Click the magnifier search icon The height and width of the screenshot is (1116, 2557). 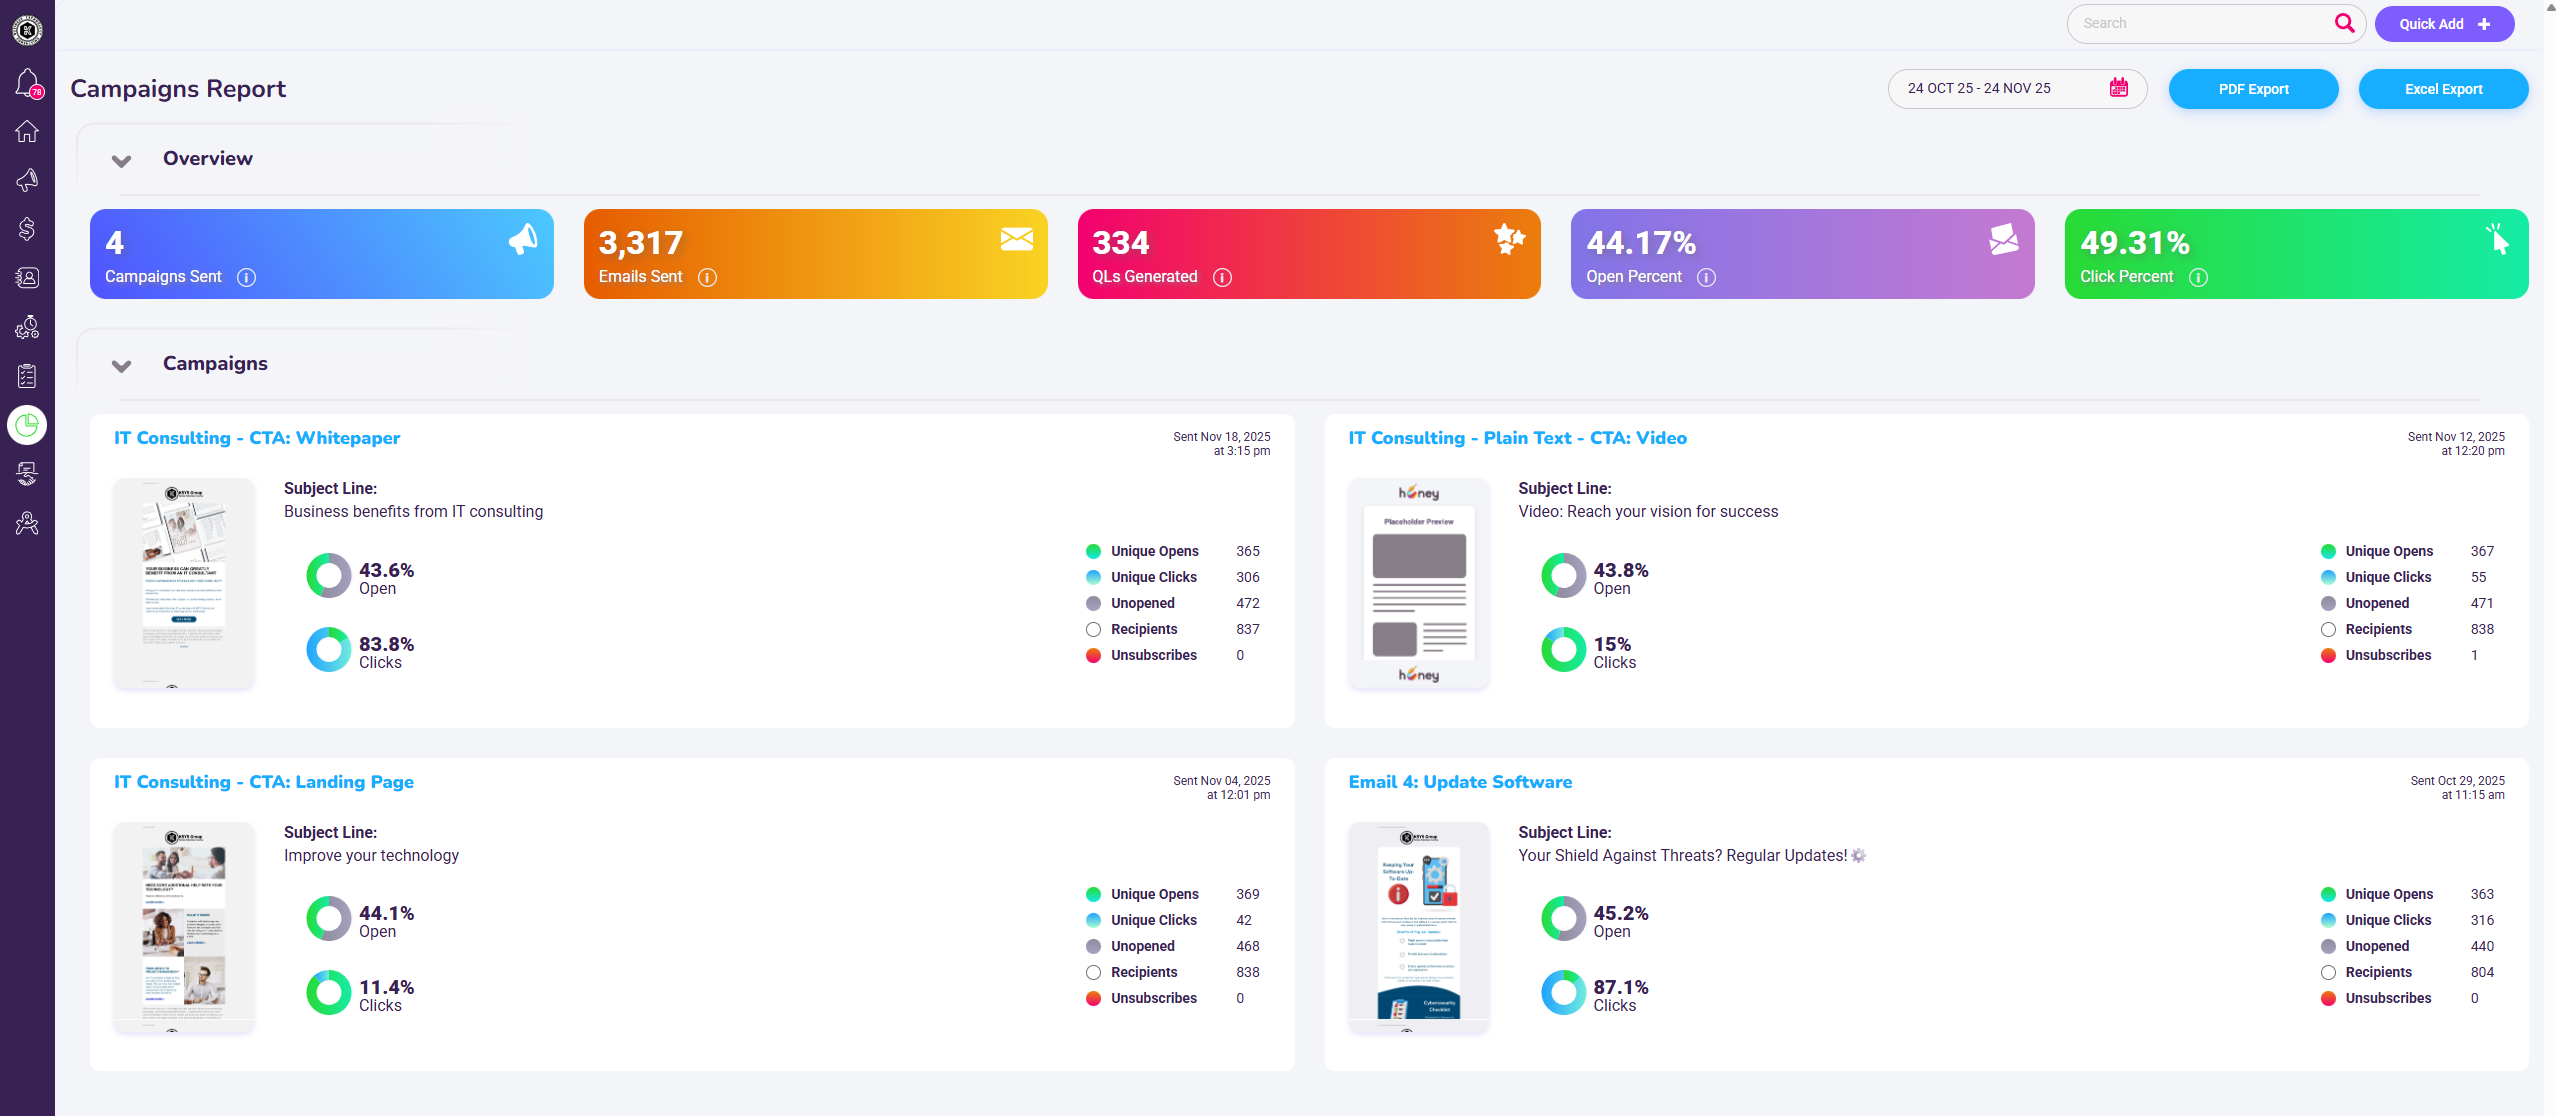pos(2344,23)
